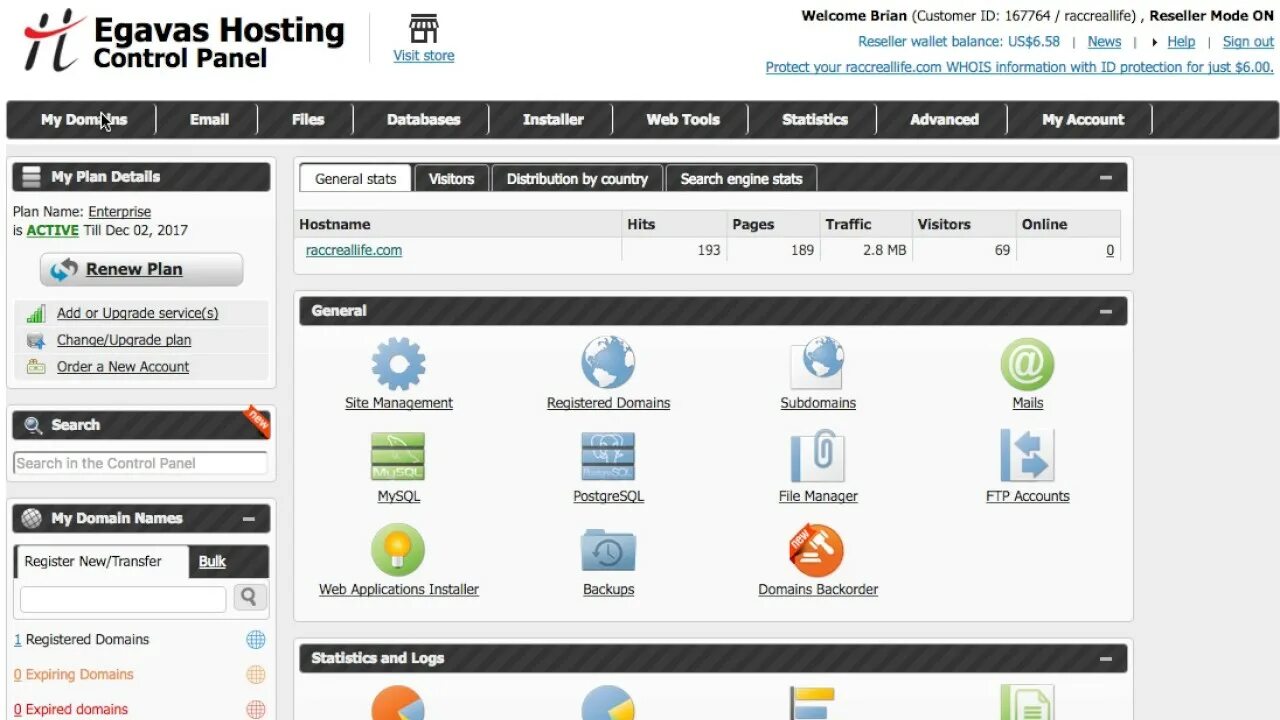Click the Renew Plan button
This screenshot has width=1280, height=720.
(141, 270)
